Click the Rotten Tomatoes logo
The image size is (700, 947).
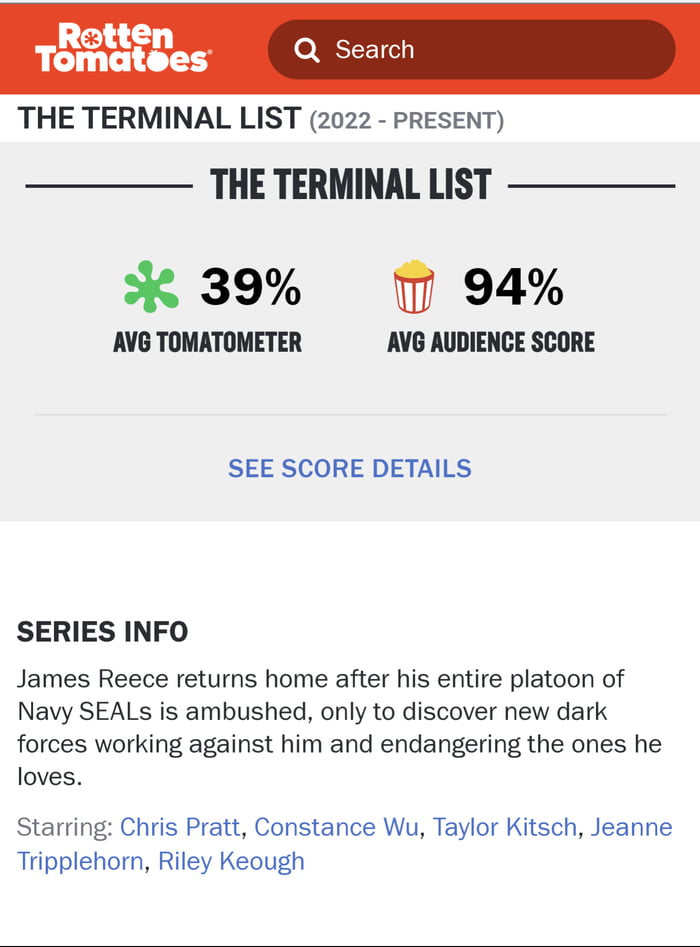122,48
